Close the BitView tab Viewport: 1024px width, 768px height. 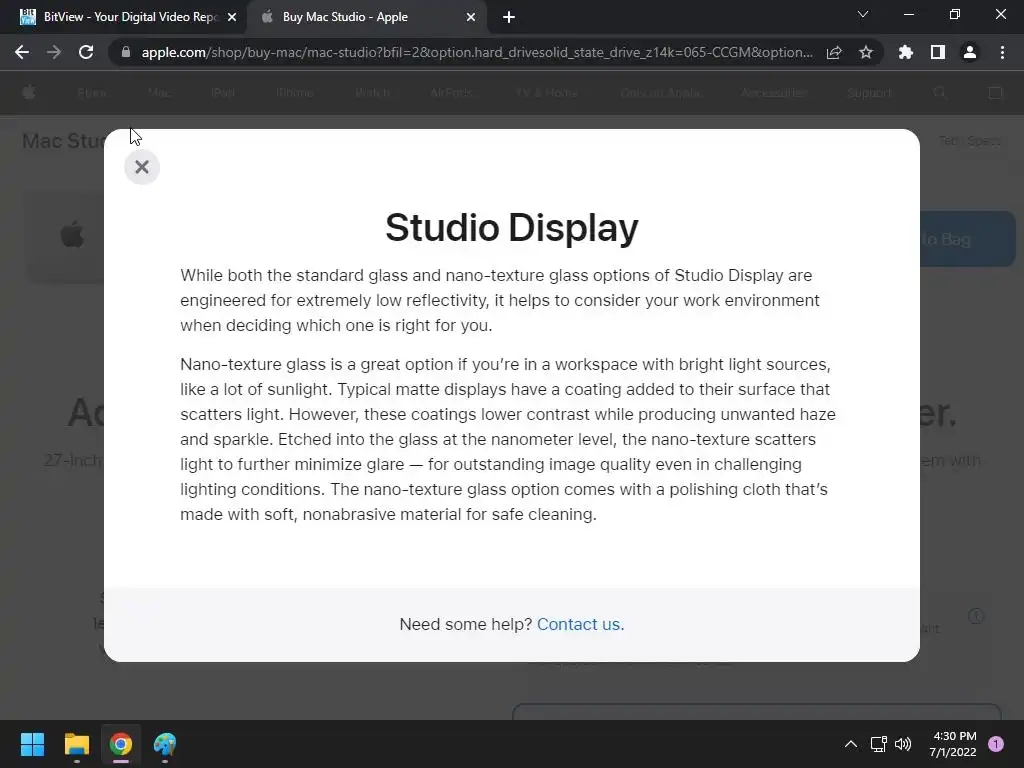pos(232,18)
